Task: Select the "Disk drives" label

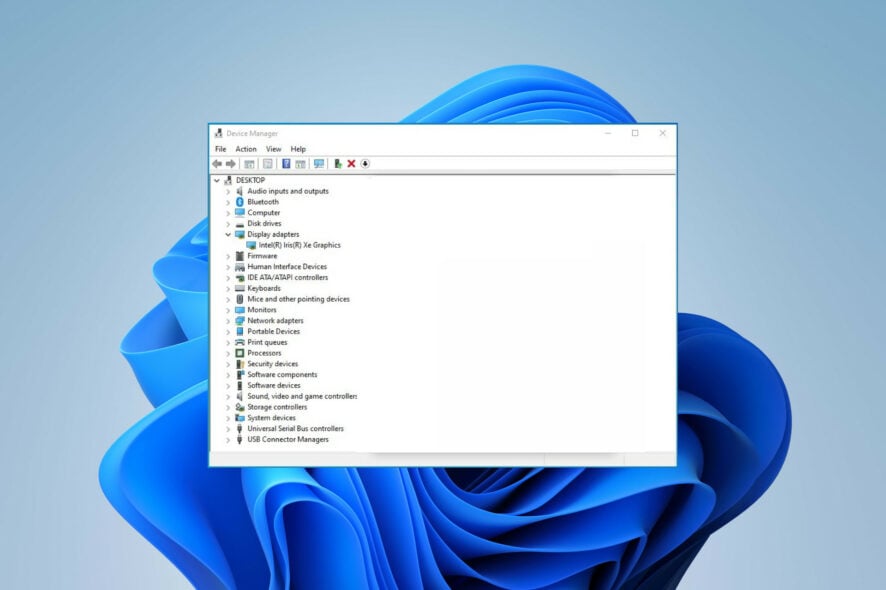Action: click(x=264, y=224)
